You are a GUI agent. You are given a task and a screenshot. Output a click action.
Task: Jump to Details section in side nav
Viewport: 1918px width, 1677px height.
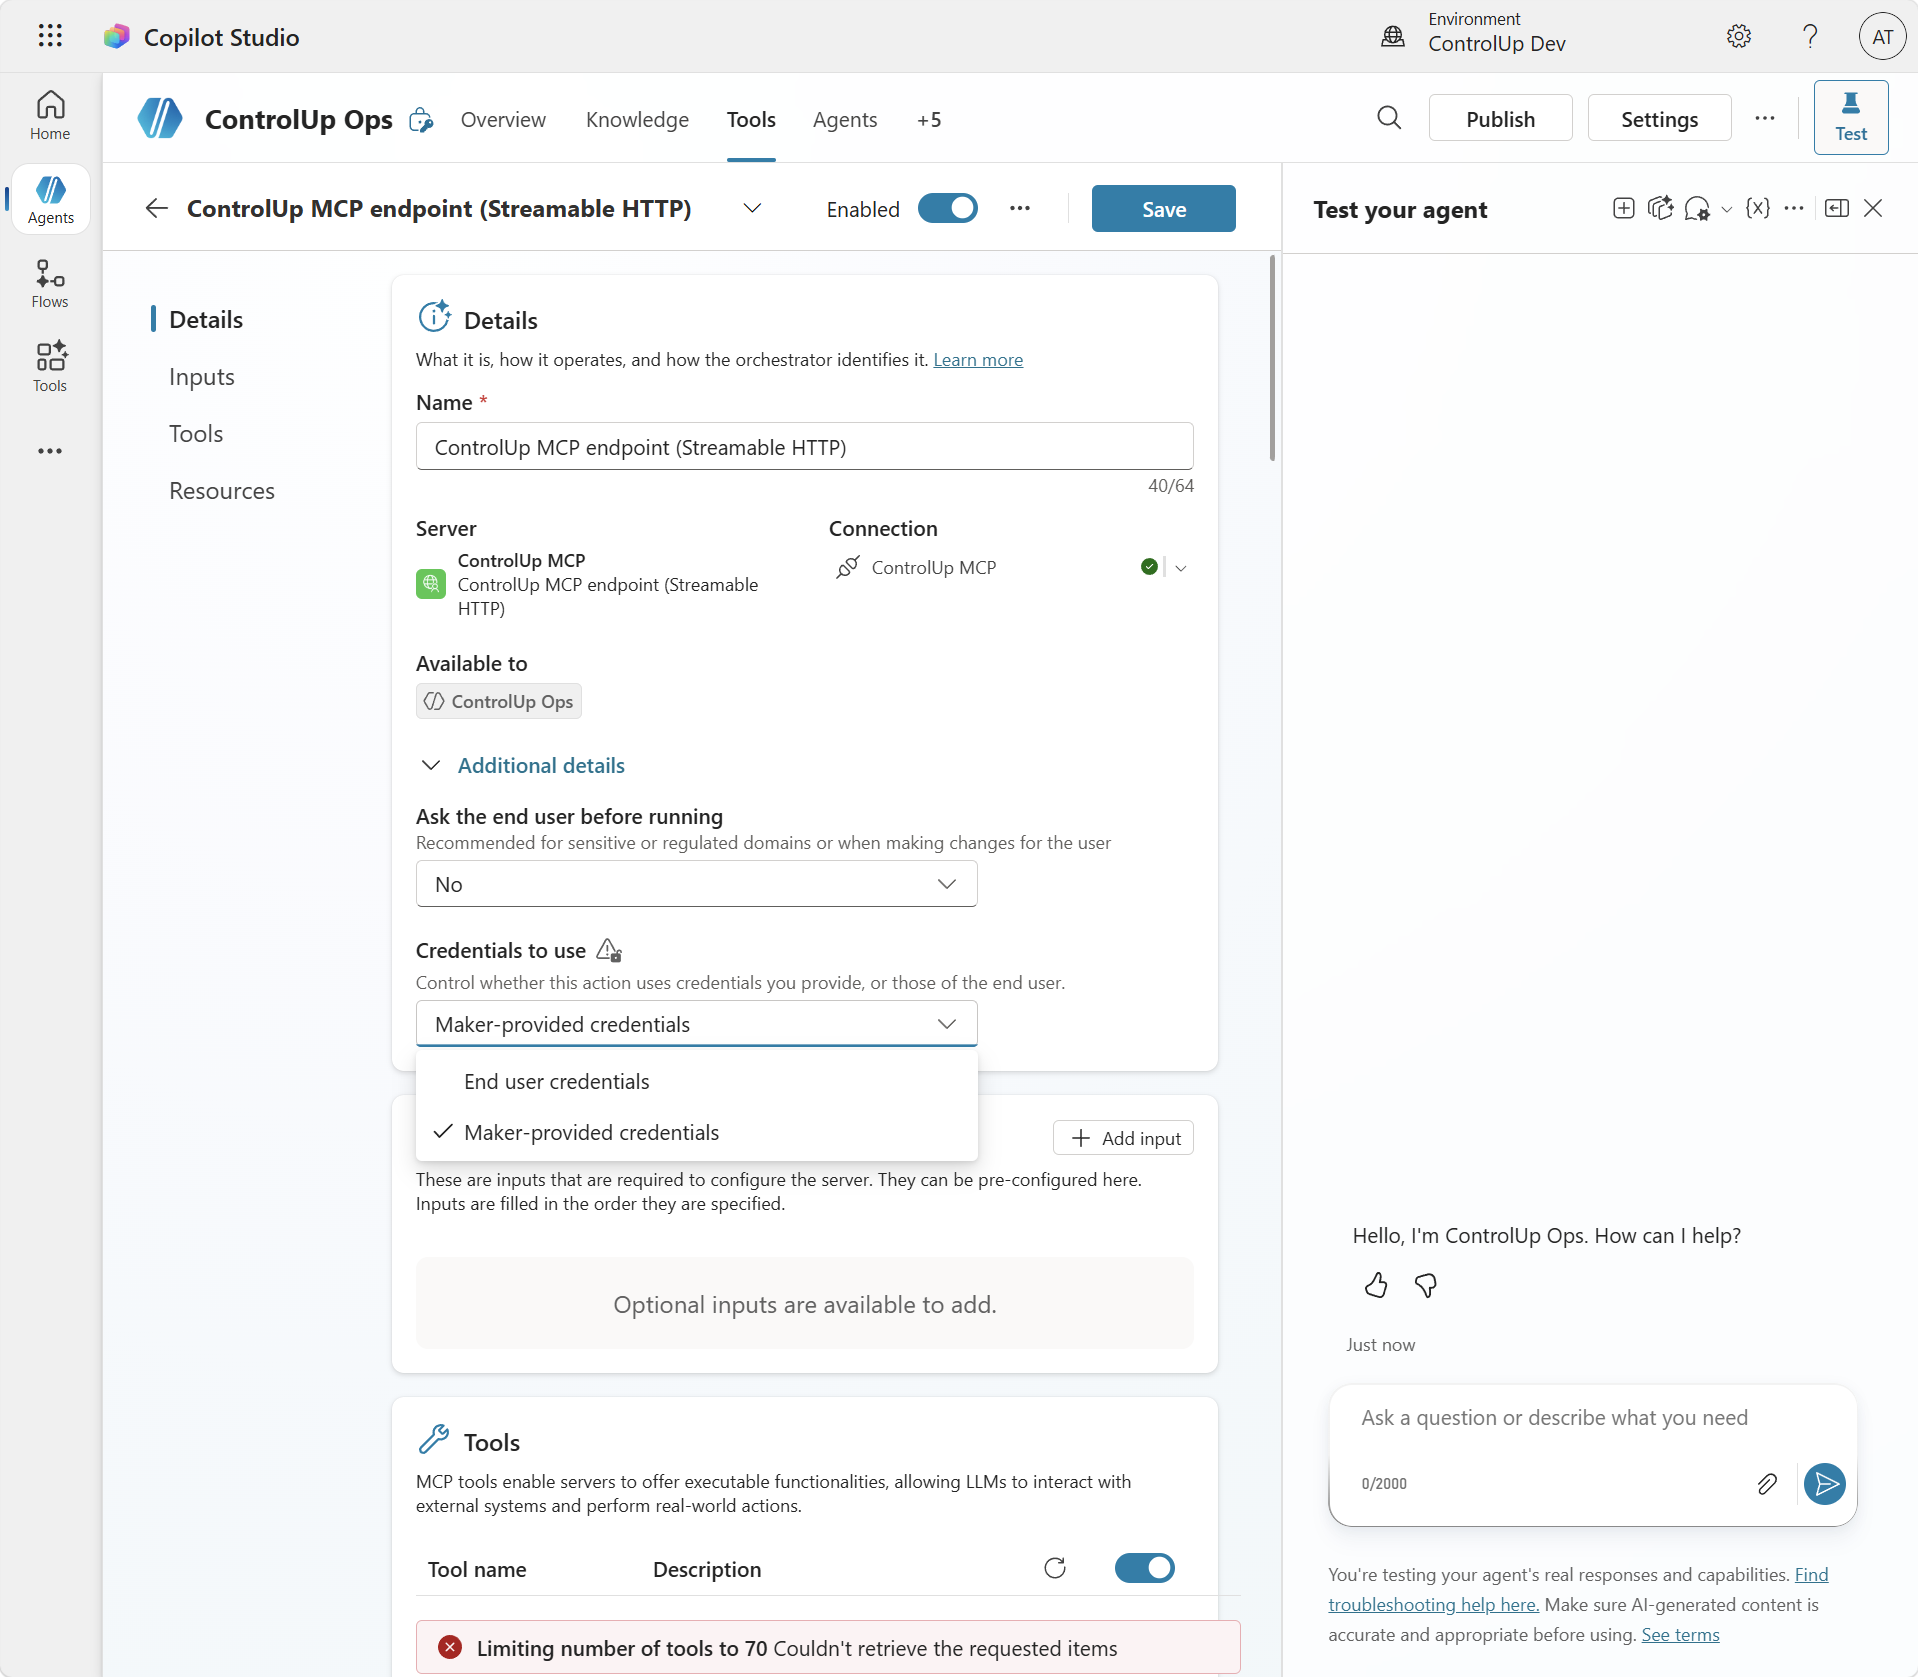pyautogui.click(x=206, y=320)
